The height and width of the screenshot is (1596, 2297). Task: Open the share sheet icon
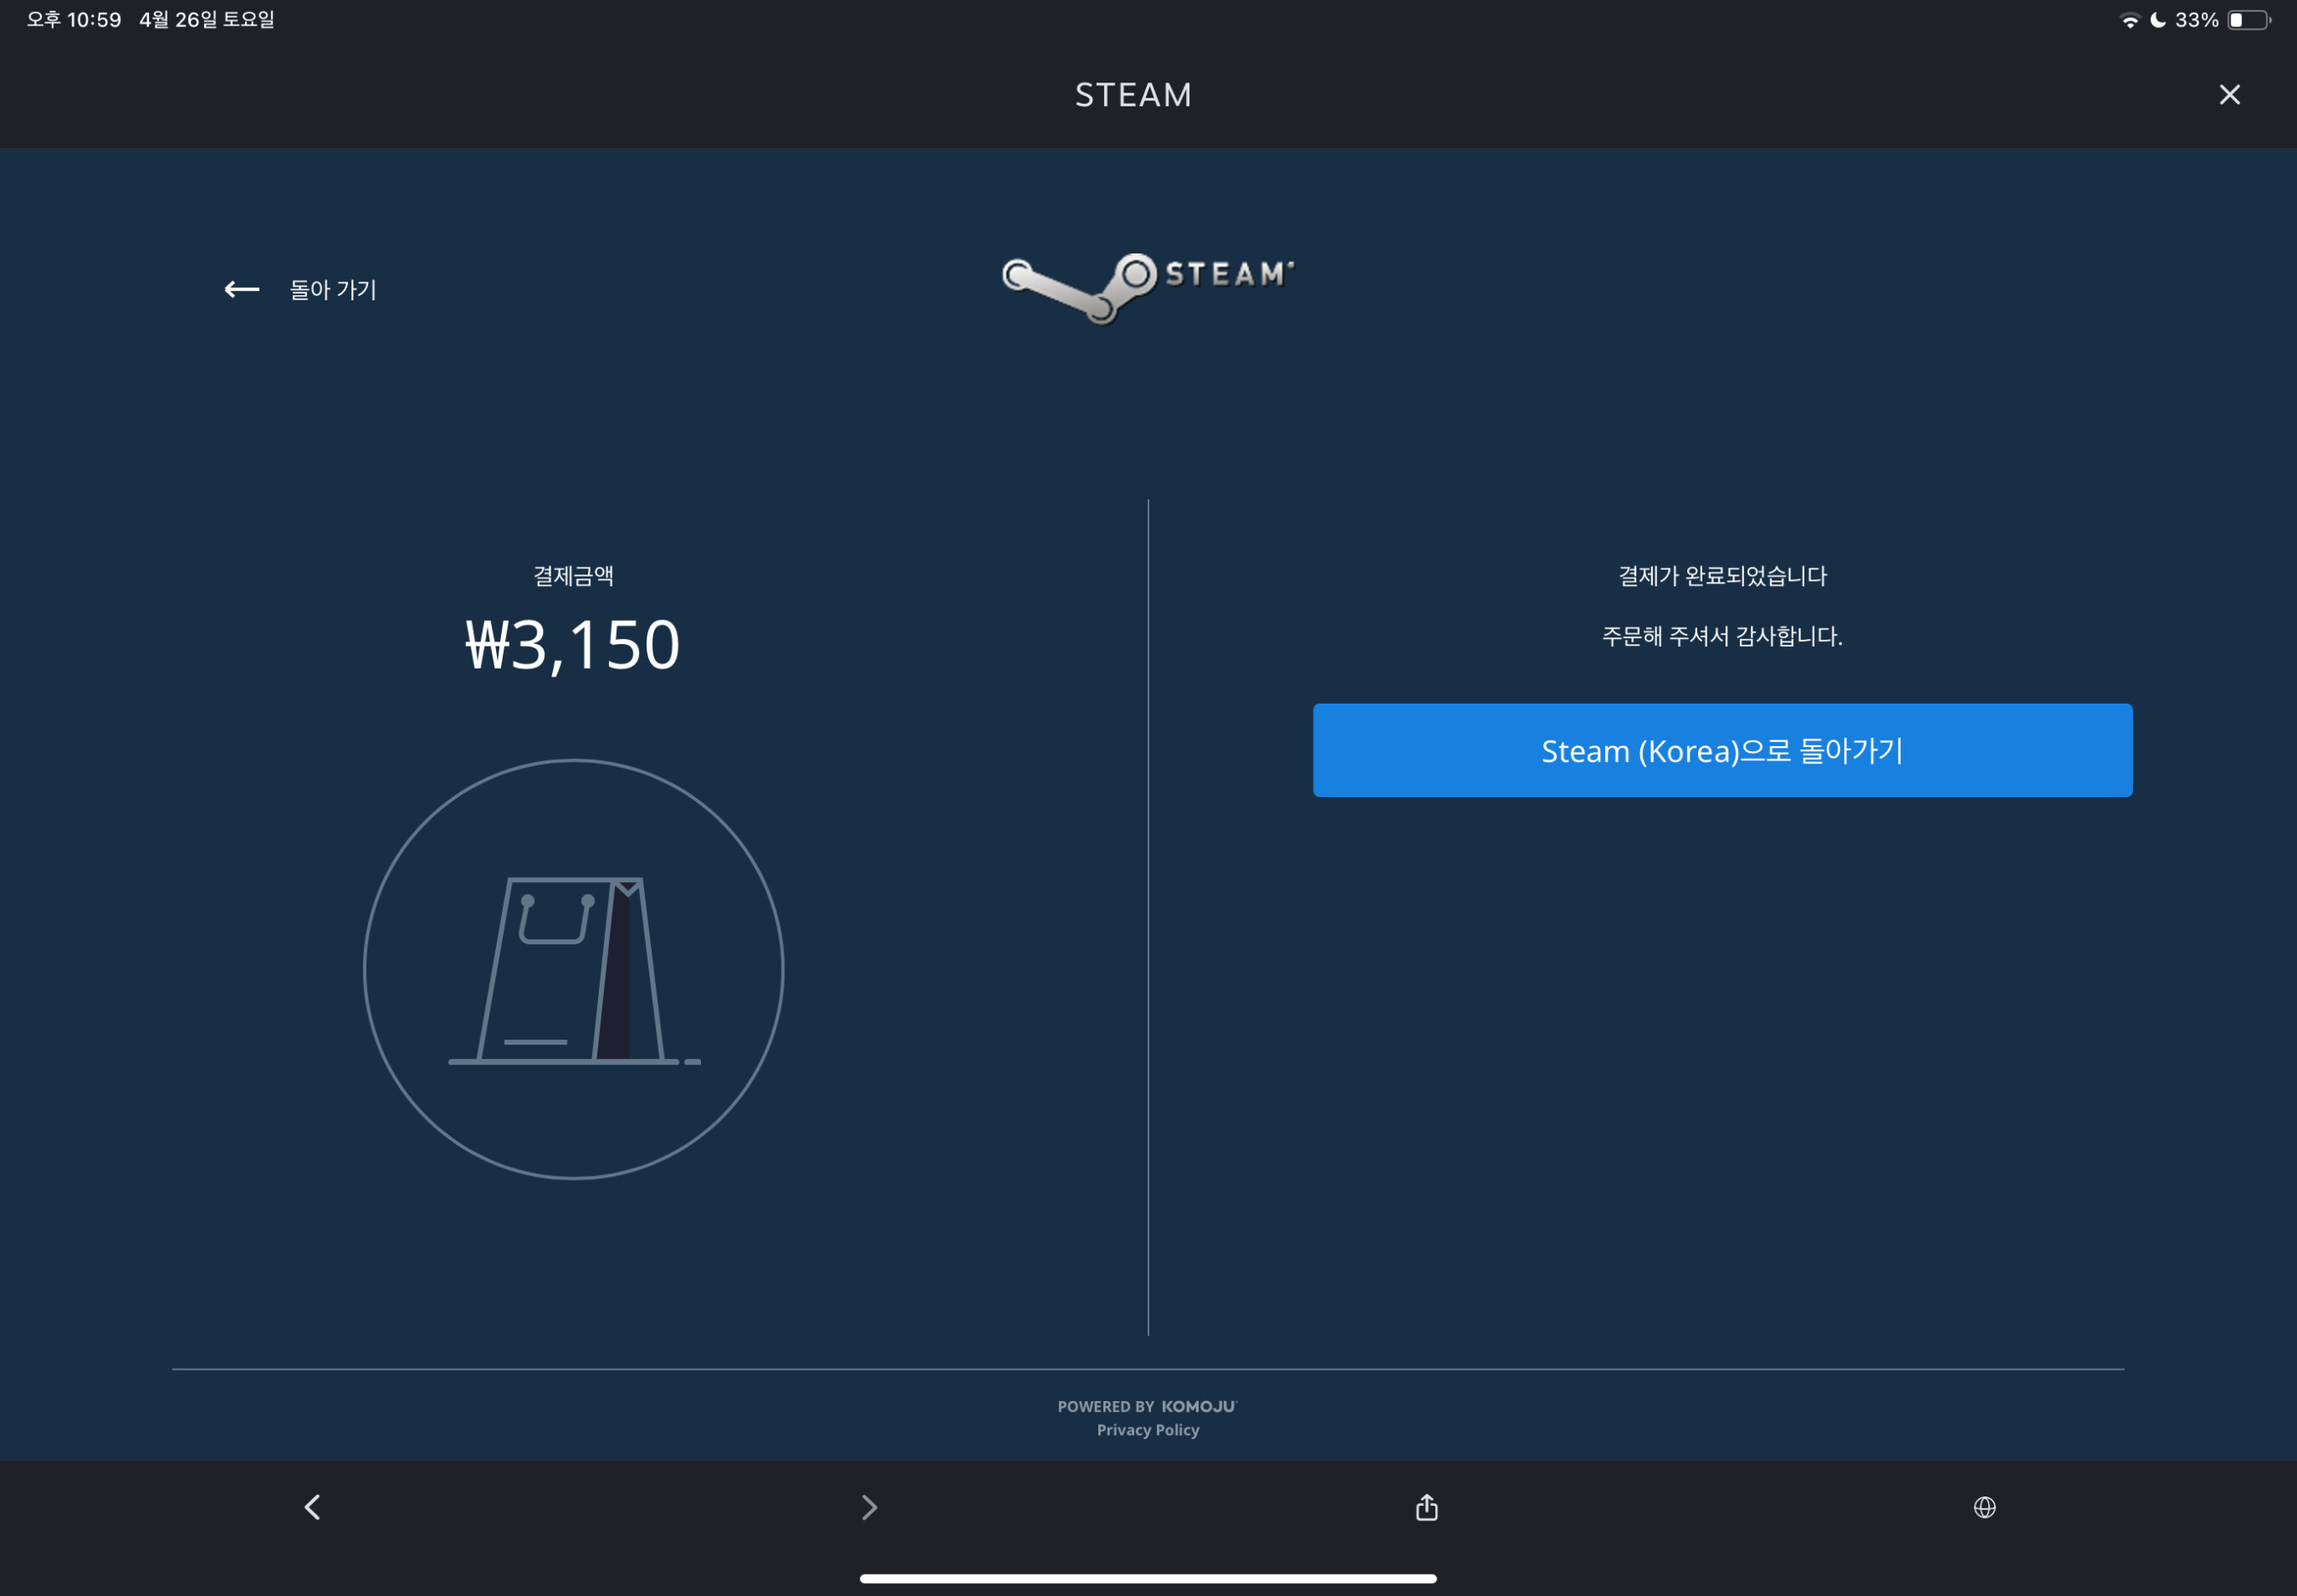[x=1426, y=1507]
